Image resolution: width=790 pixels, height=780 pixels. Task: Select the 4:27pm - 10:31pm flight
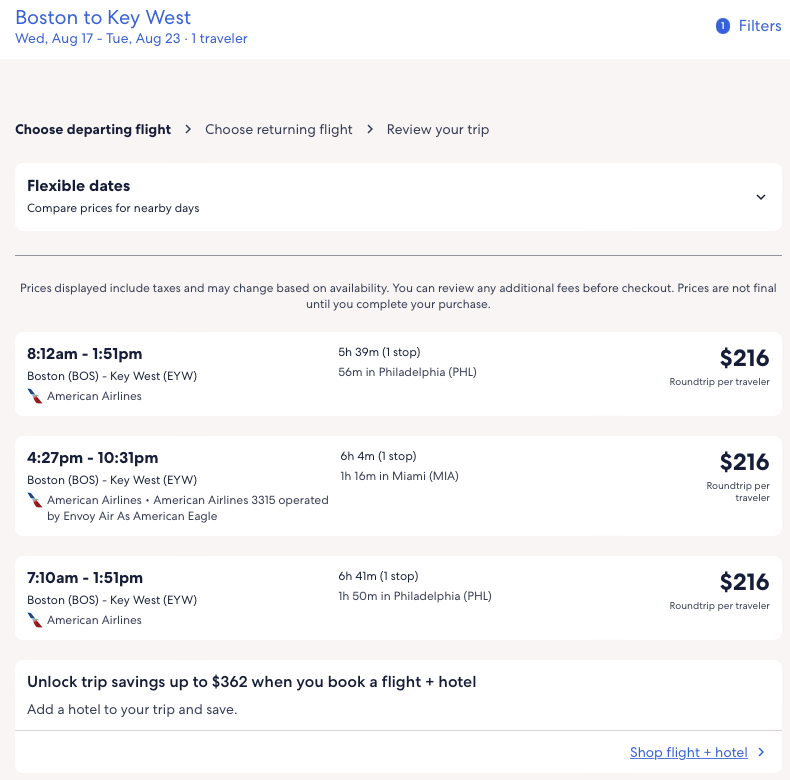(93, 458)
